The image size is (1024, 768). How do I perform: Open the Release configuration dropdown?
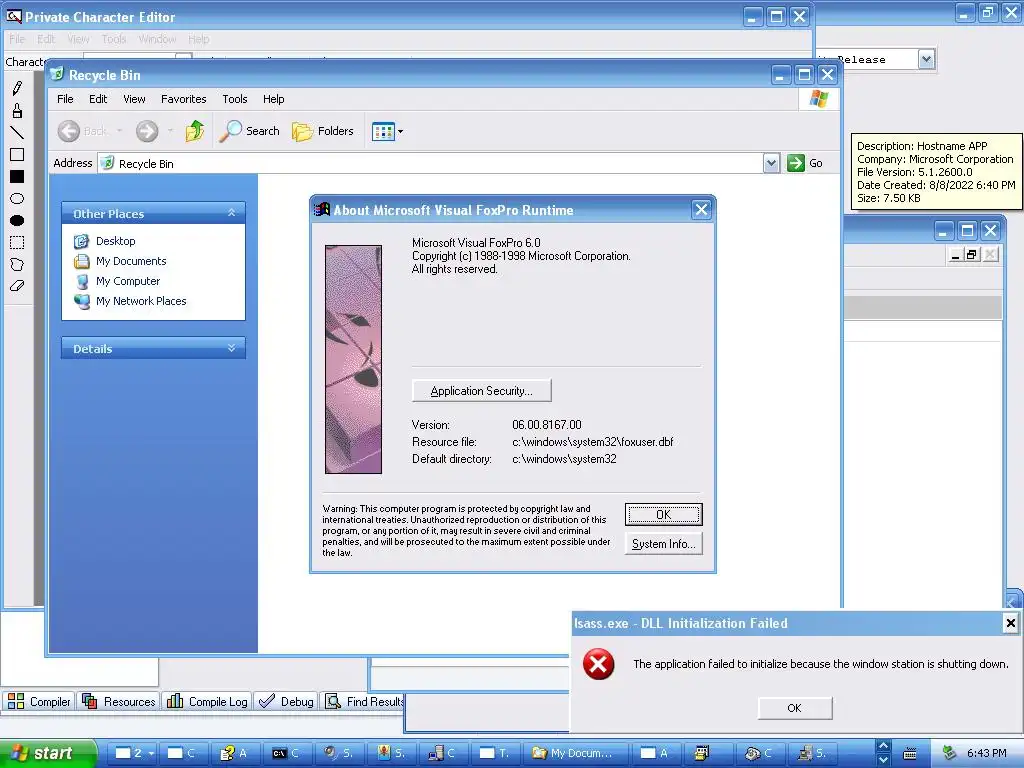click(926, 59)
